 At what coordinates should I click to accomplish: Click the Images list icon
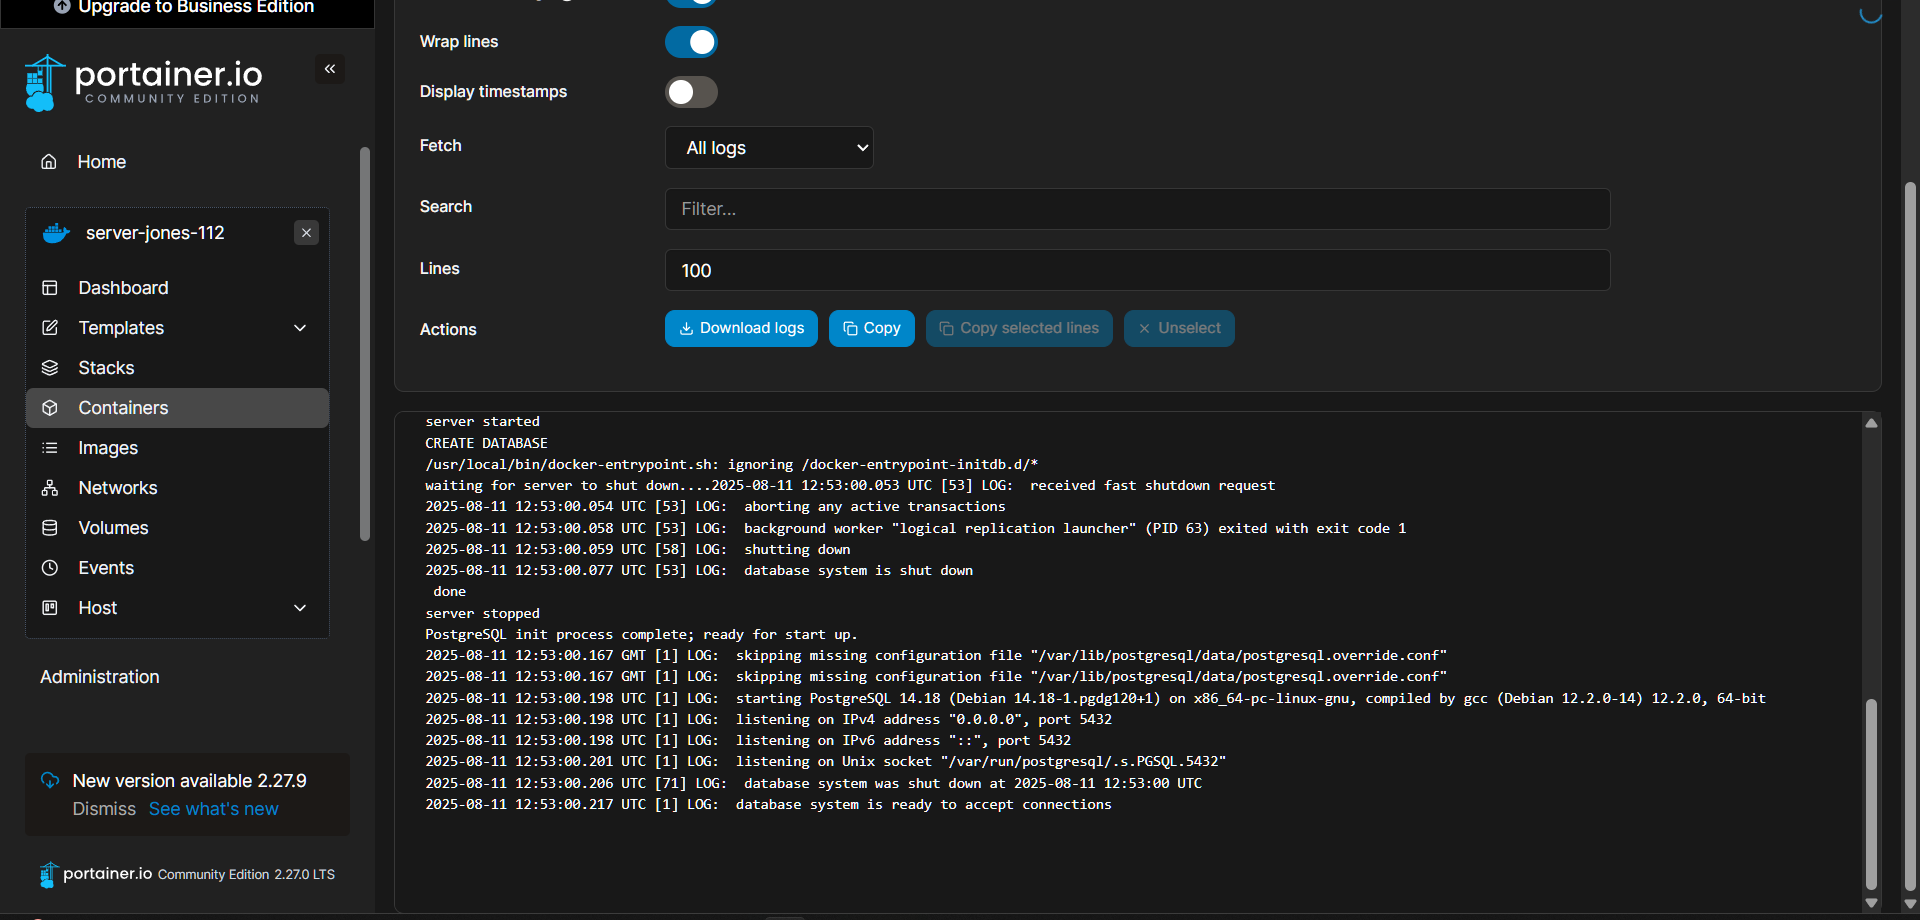point(50,448)
